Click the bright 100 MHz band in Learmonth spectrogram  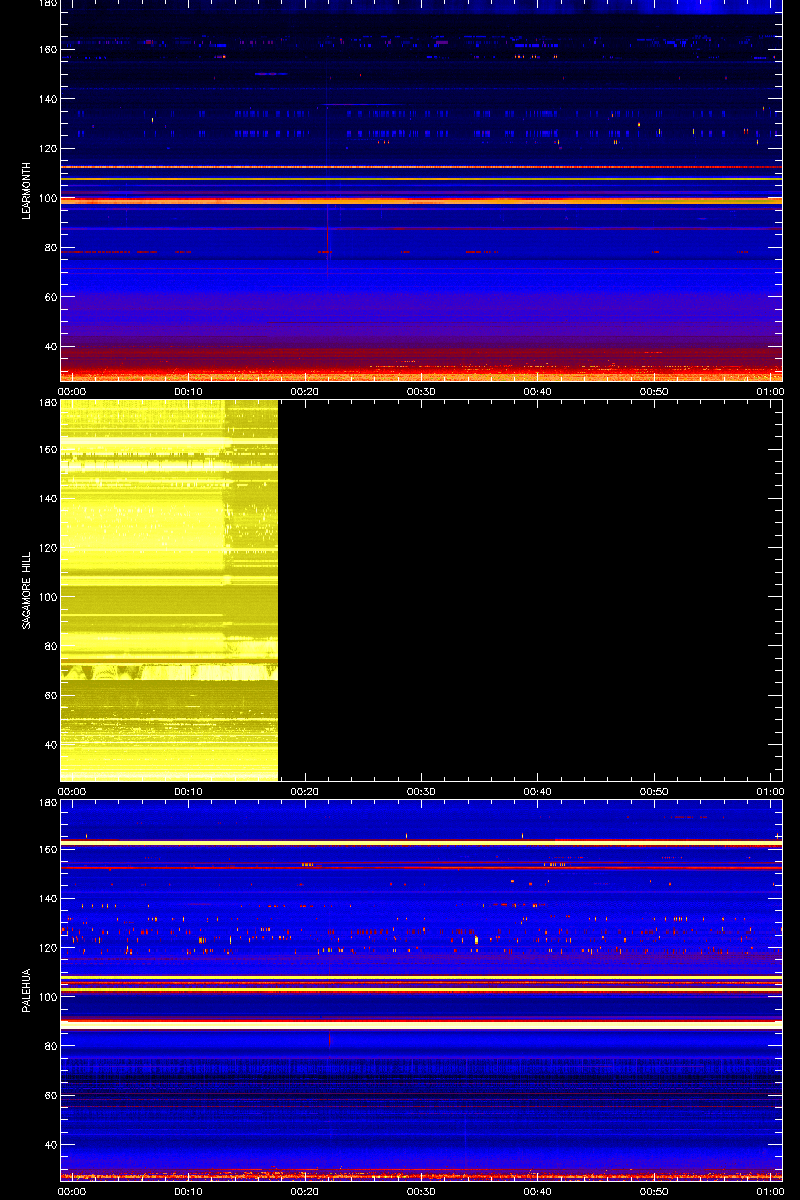point(421,200)
